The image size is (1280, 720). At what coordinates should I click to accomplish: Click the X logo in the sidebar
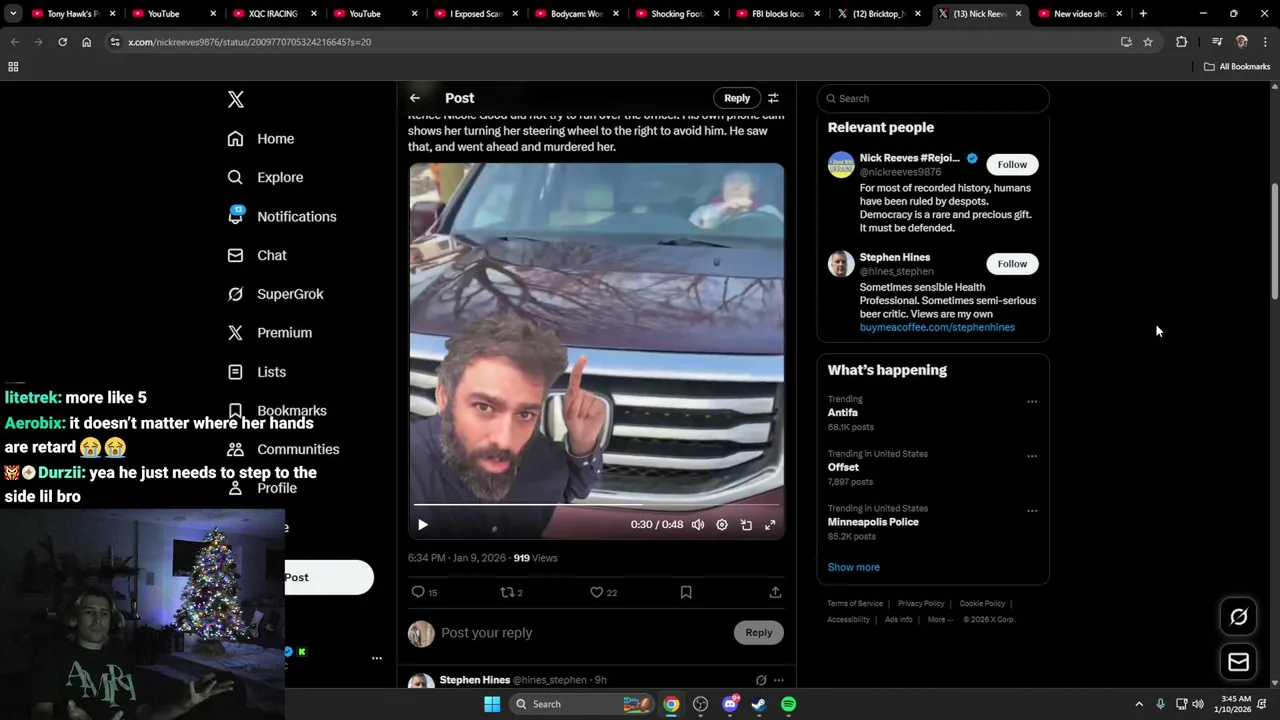tap(235, 99)
